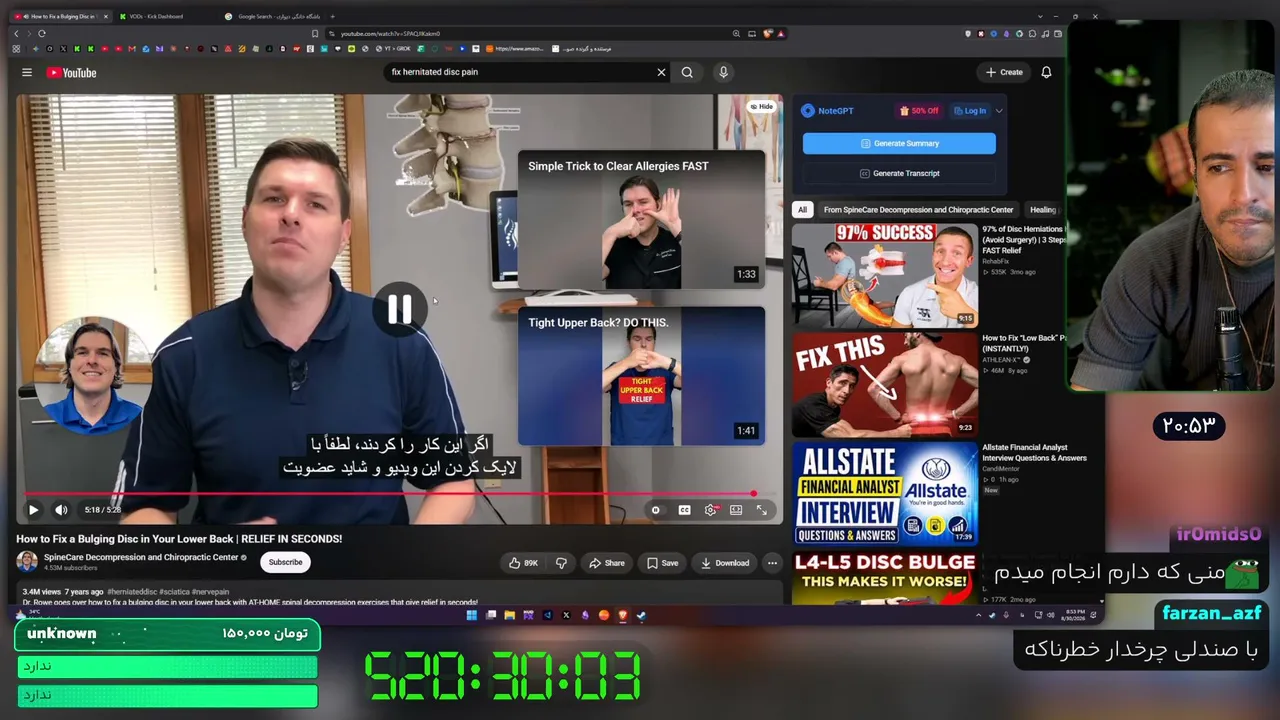This screenshot has height=720, width=1280.
Task: Subscribe to the SpineCare channel
Action: [285, 562]
